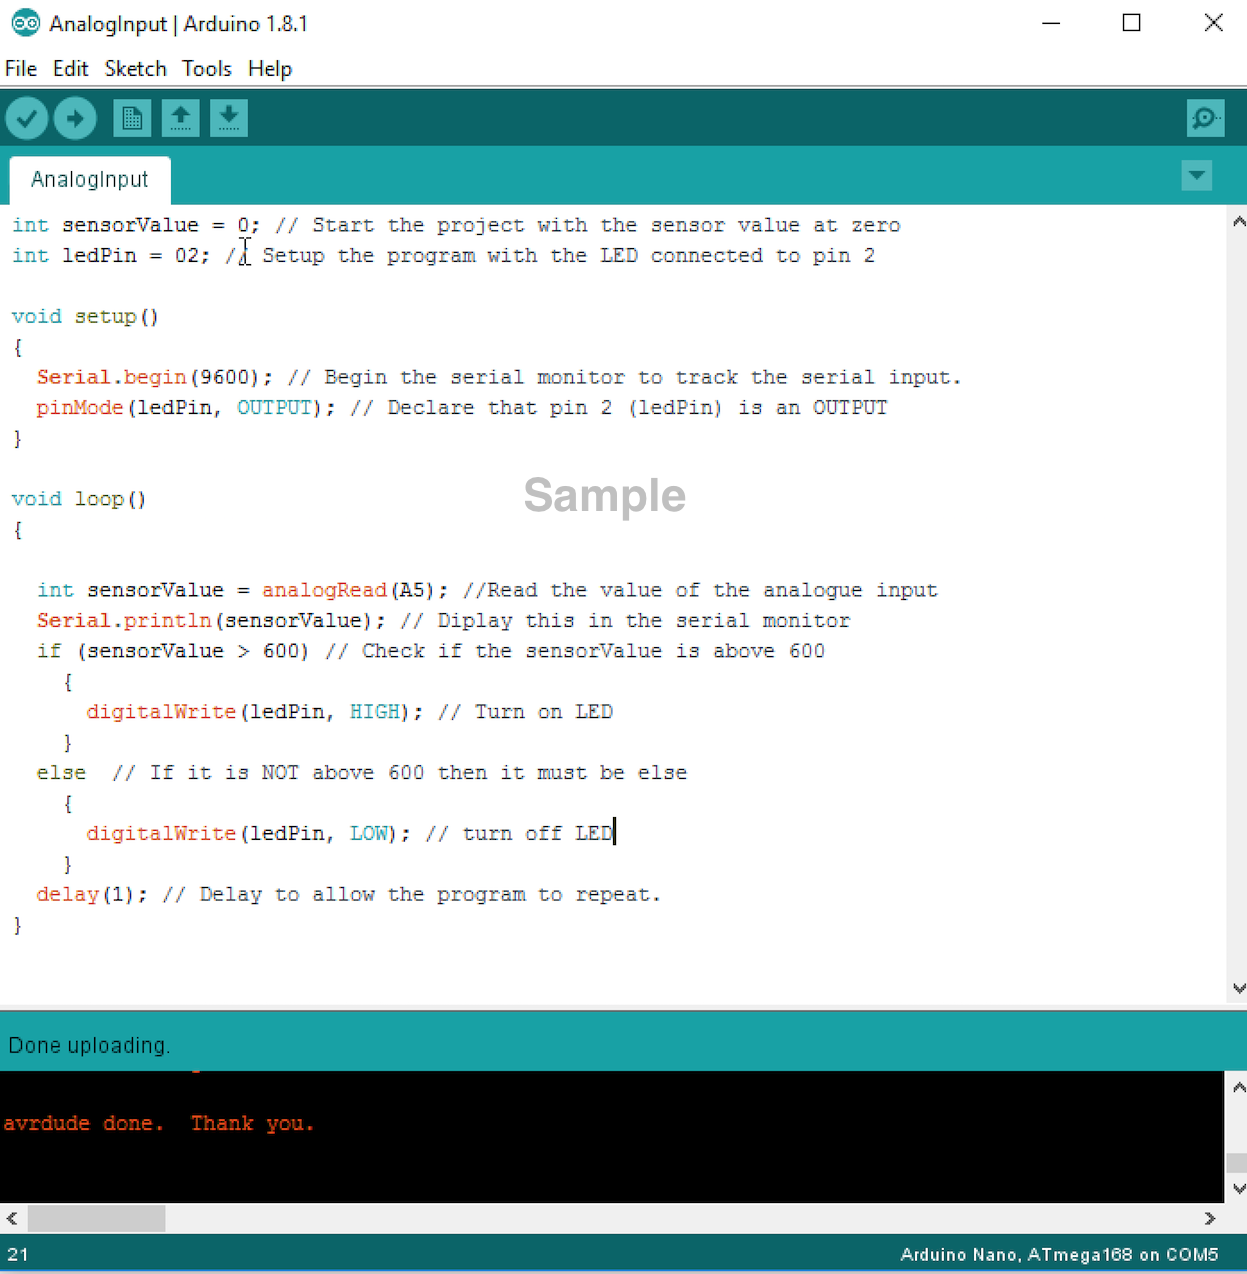This screenshot has width=1247, height=1274.
Task: Click the horizontal scrollbar thumb
Action: pyautogui.click(x=96, y=1219)
